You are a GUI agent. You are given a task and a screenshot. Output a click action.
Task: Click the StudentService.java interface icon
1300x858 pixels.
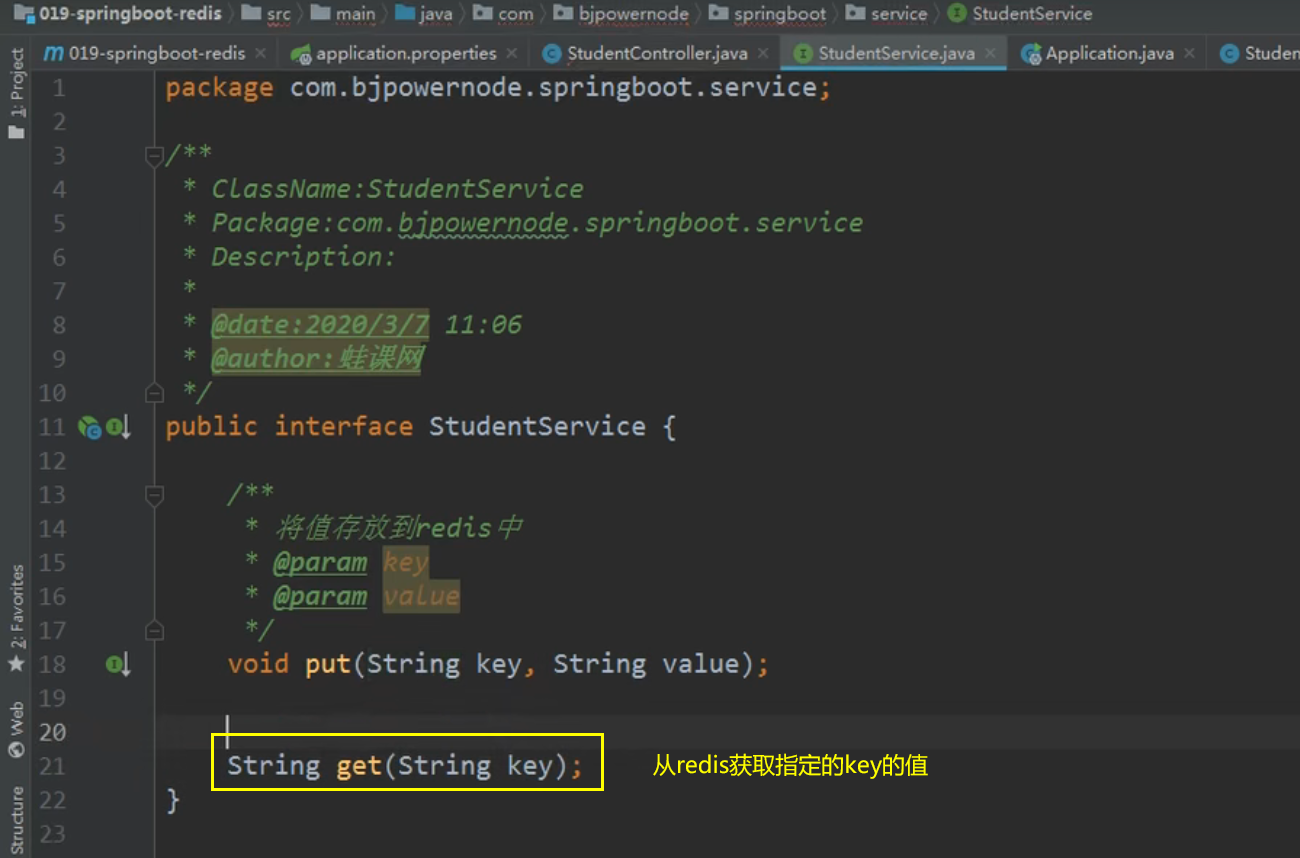[801, 53]
